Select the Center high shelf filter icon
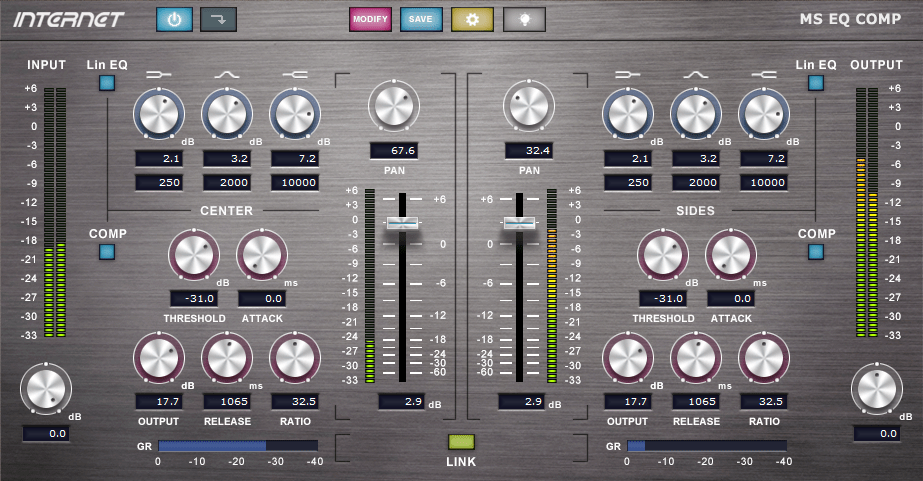Image resolution: width=923 pixels, height=481 pixels. (294, 75)
